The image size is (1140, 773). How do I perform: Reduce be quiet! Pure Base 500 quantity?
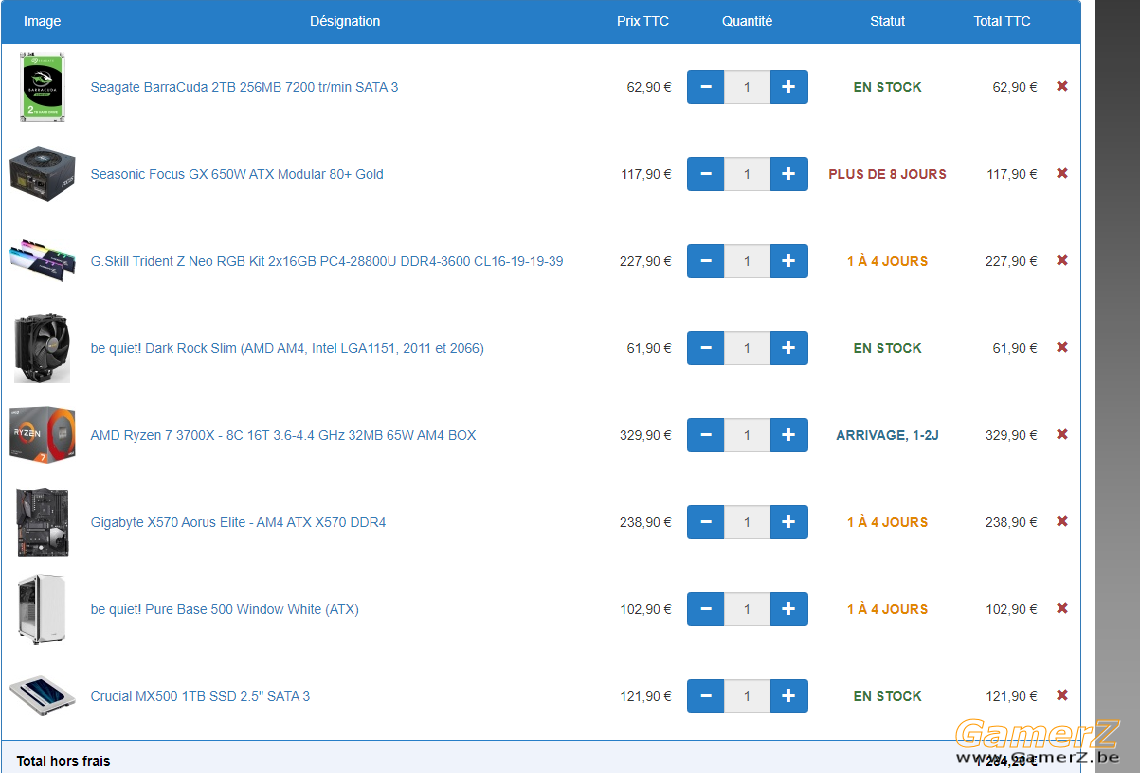click(x=705, y=609)
